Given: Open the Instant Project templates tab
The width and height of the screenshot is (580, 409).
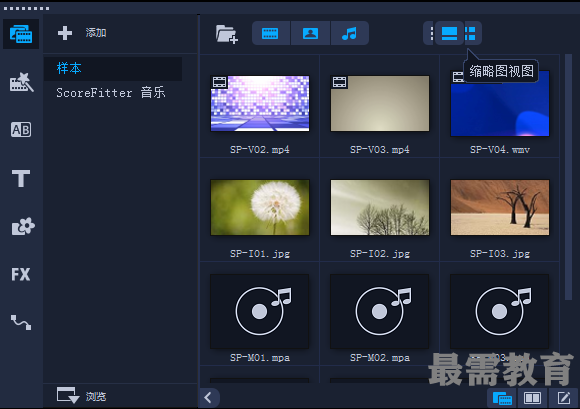Looking at the screenshot, I should click(21, 82).
